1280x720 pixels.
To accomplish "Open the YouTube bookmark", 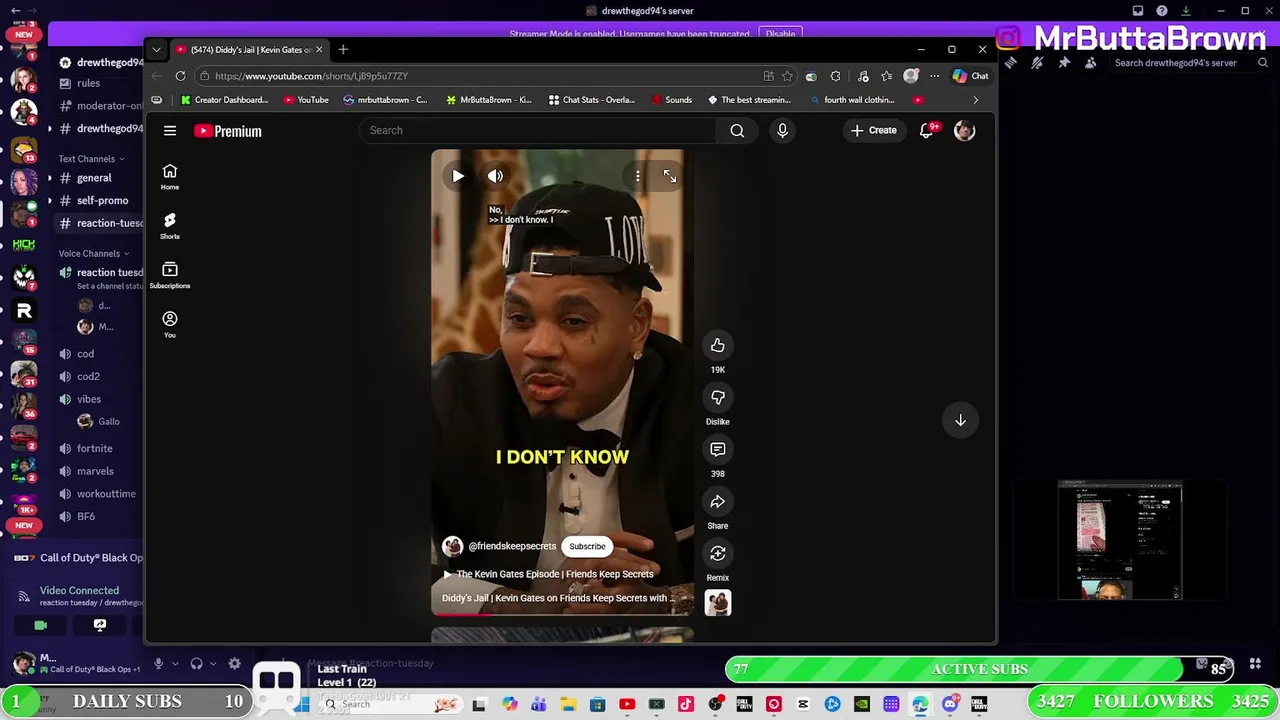I will coord(306,100).
